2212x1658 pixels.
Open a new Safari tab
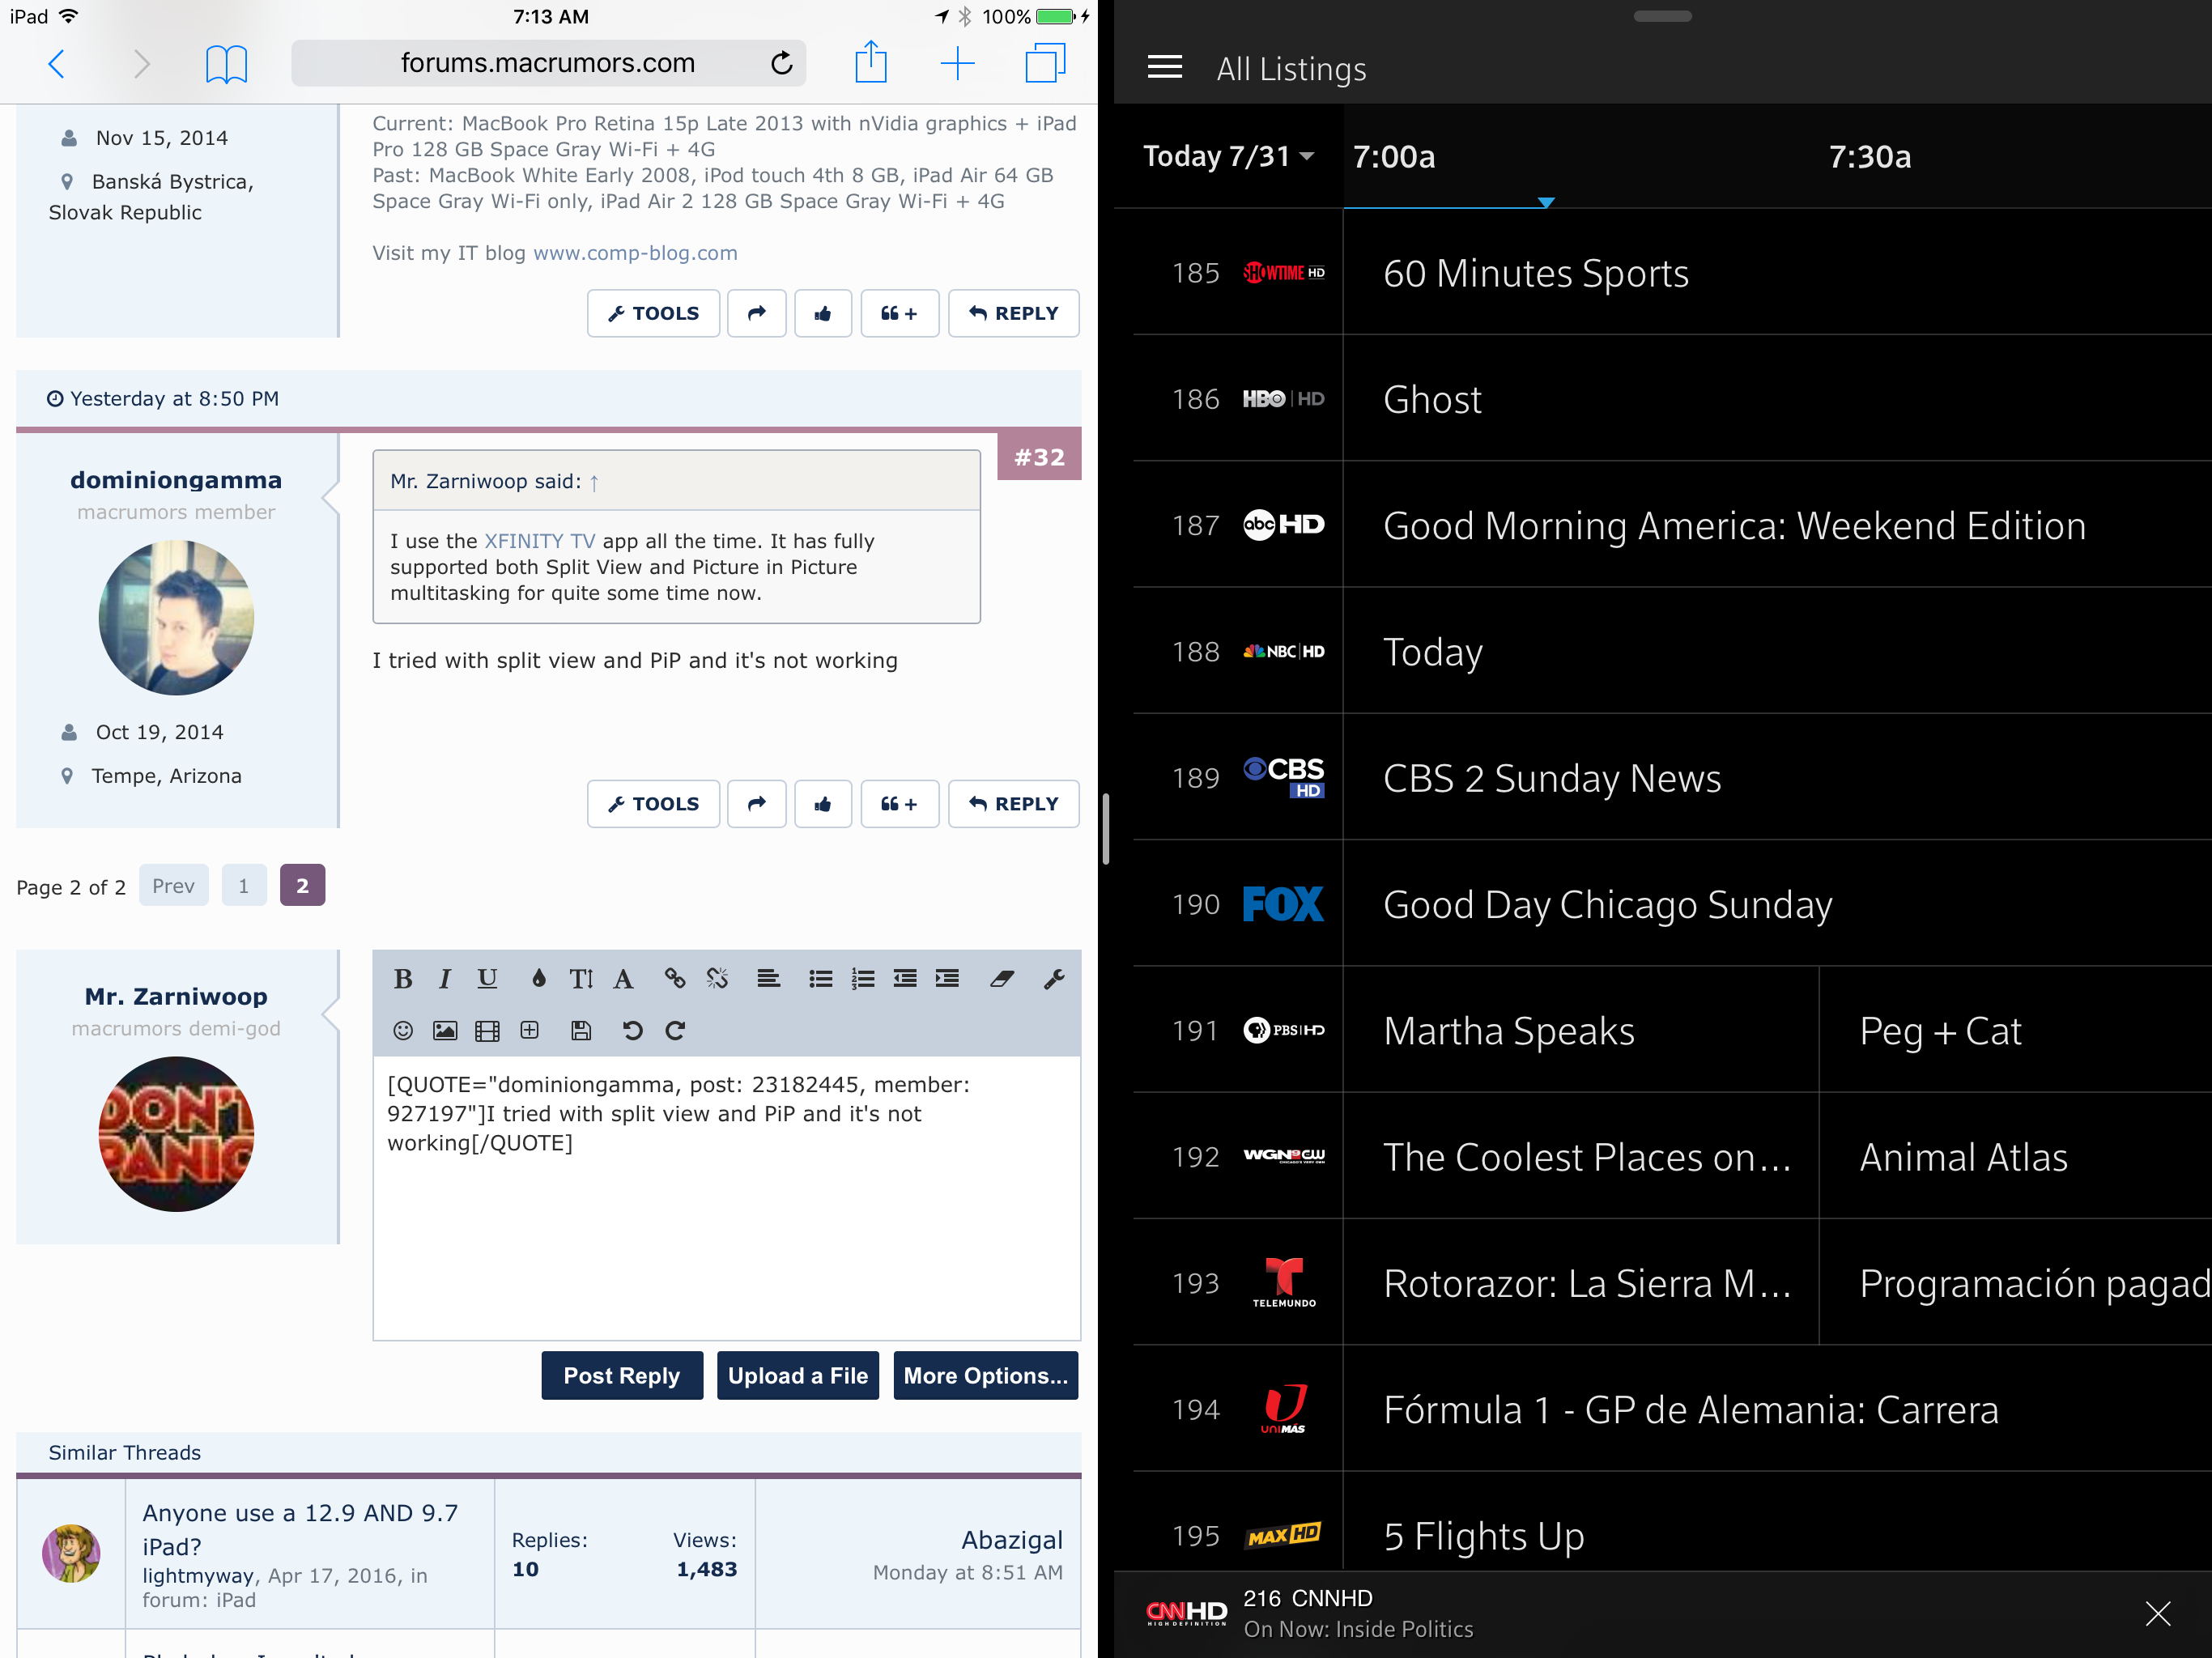click(957, 64)
